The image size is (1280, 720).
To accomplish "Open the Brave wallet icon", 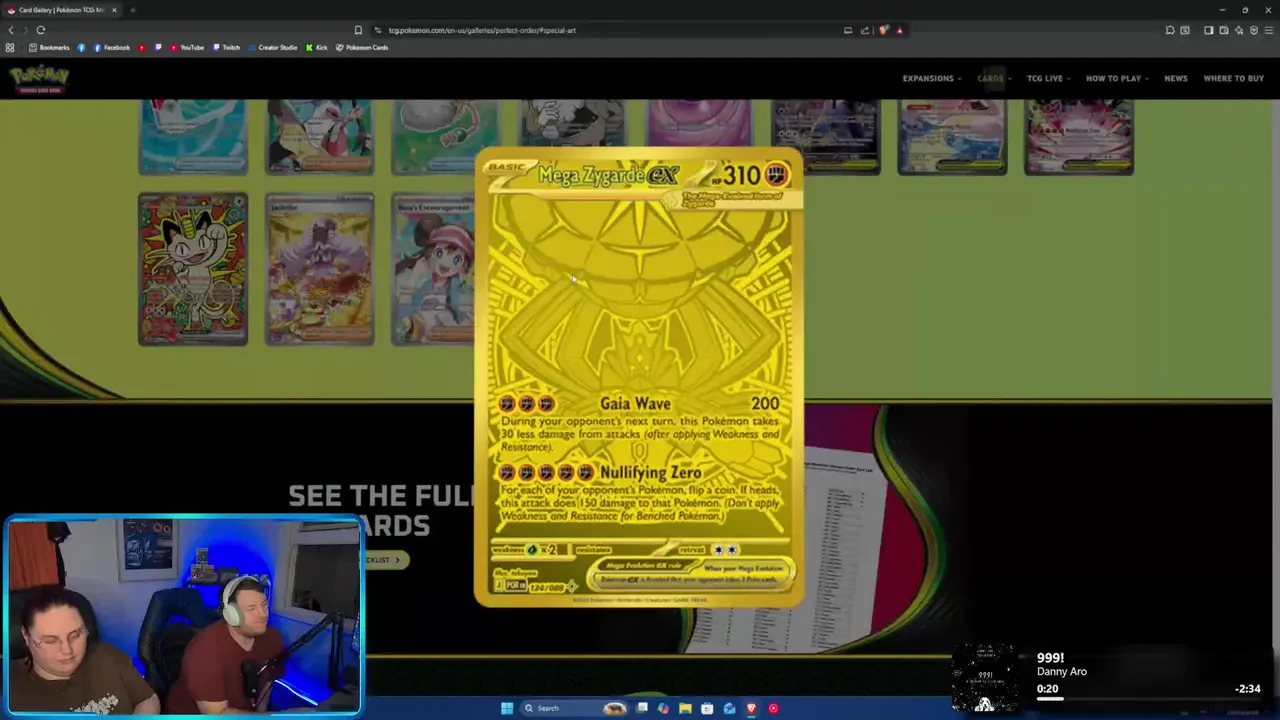I will pos(1223,30).
